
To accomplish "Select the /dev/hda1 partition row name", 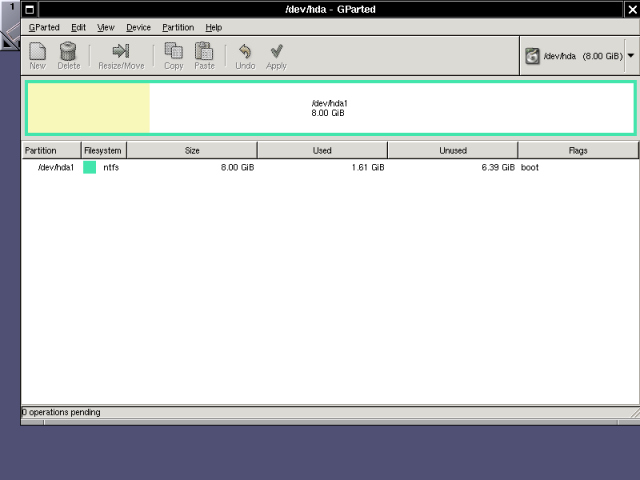I will tap(56, 167).
